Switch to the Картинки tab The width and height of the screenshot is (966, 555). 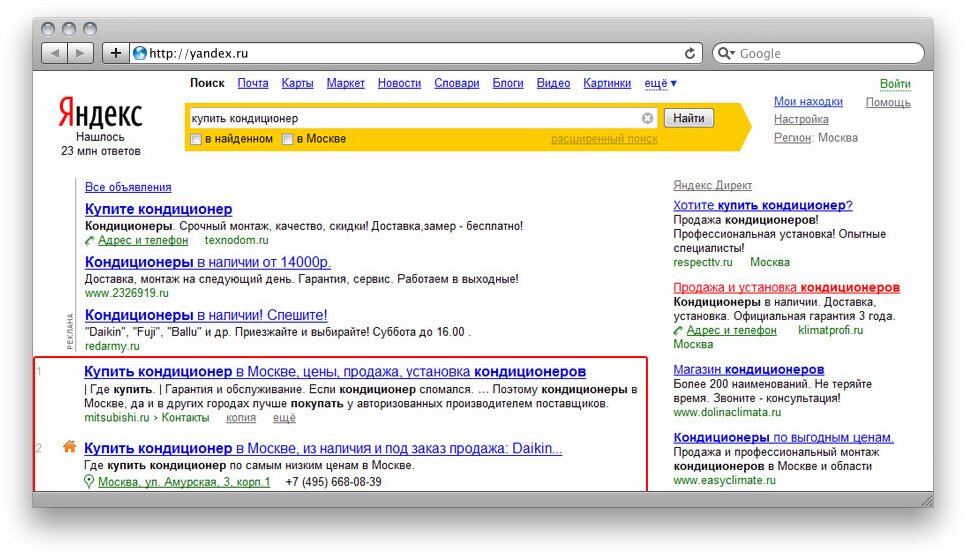pos(607,83)
